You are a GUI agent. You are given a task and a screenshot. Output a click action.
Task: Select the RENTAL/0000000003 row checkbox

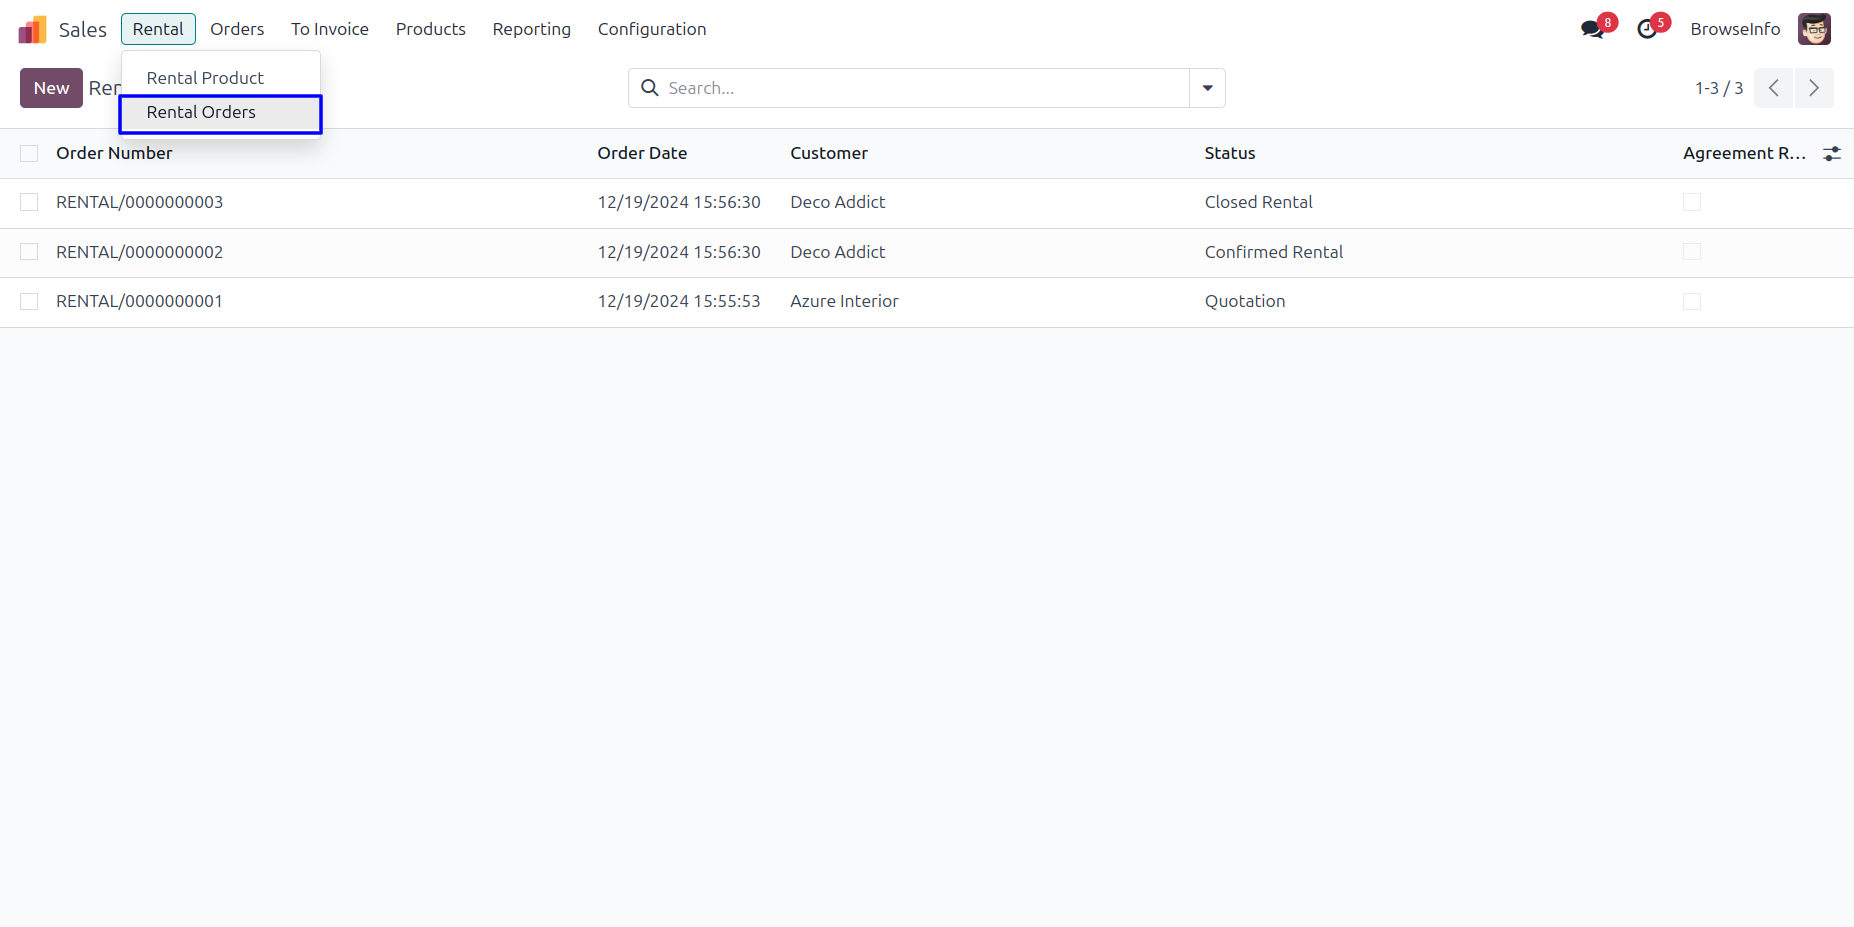click(x=29, y=202)
